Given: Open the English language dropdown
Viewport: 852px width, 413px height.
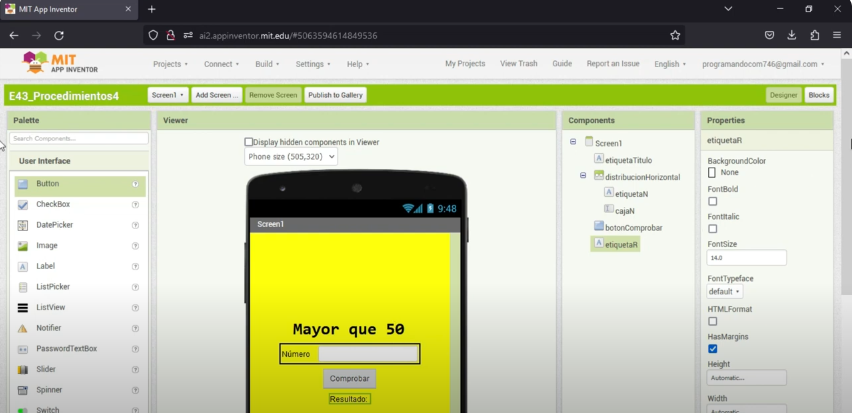Looking at the screenshot, I should click(670, 64).
